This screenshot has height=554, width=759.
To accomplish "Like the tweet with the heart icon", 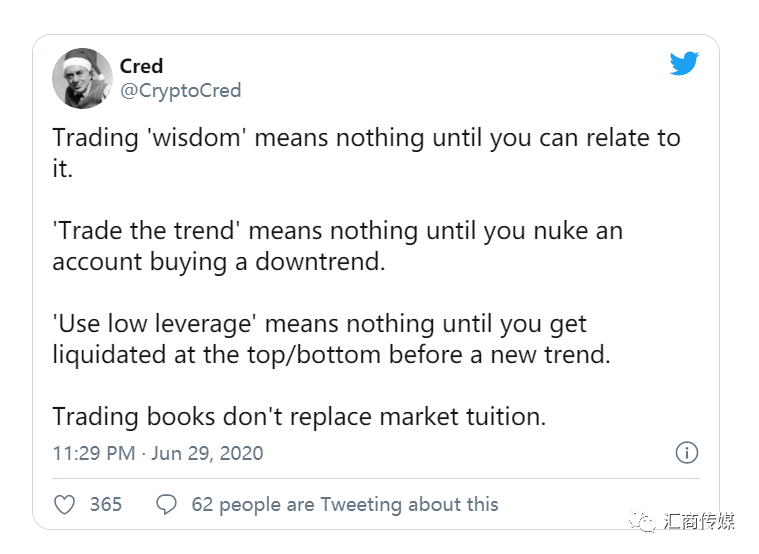I will tap(65, 505).
